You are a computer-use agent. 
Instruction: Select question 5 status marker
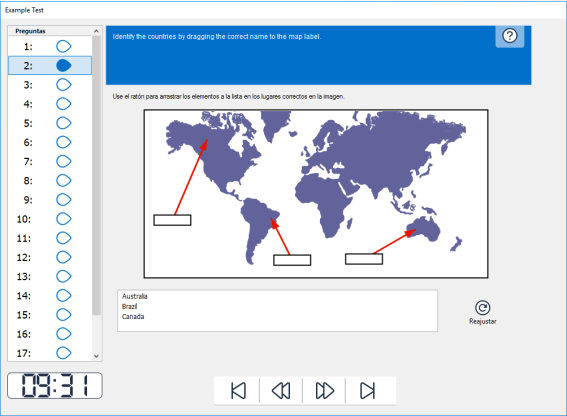coord(64,123)
